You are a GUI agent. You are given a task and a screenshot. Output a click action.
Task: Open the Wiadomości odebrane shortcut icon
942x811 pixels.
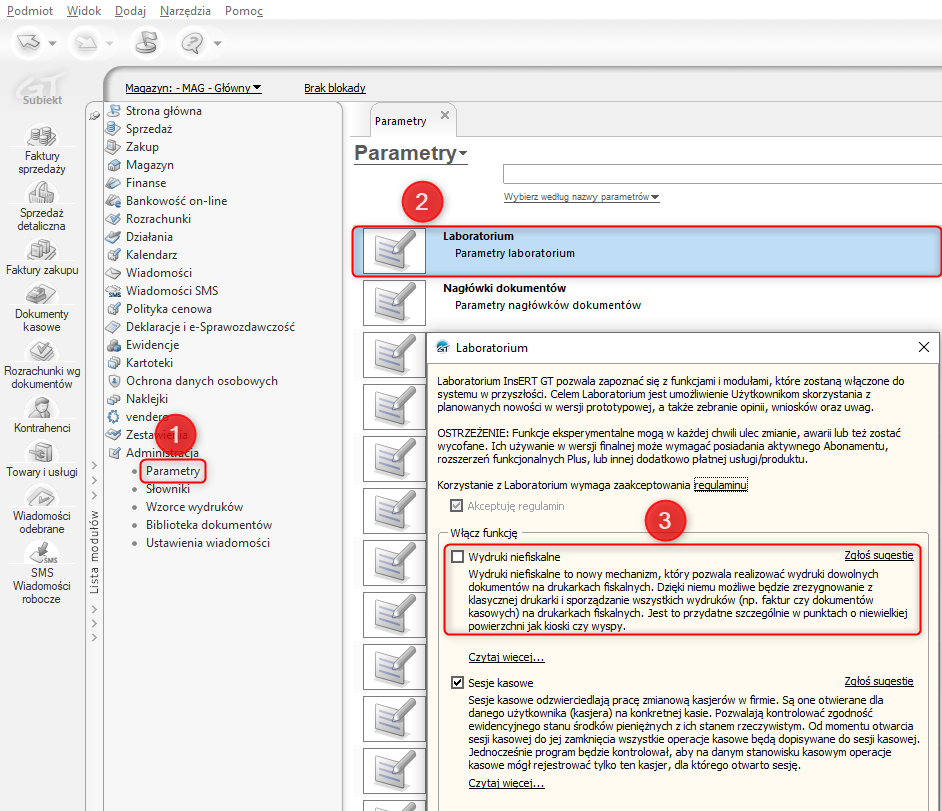tap(41, 497)
